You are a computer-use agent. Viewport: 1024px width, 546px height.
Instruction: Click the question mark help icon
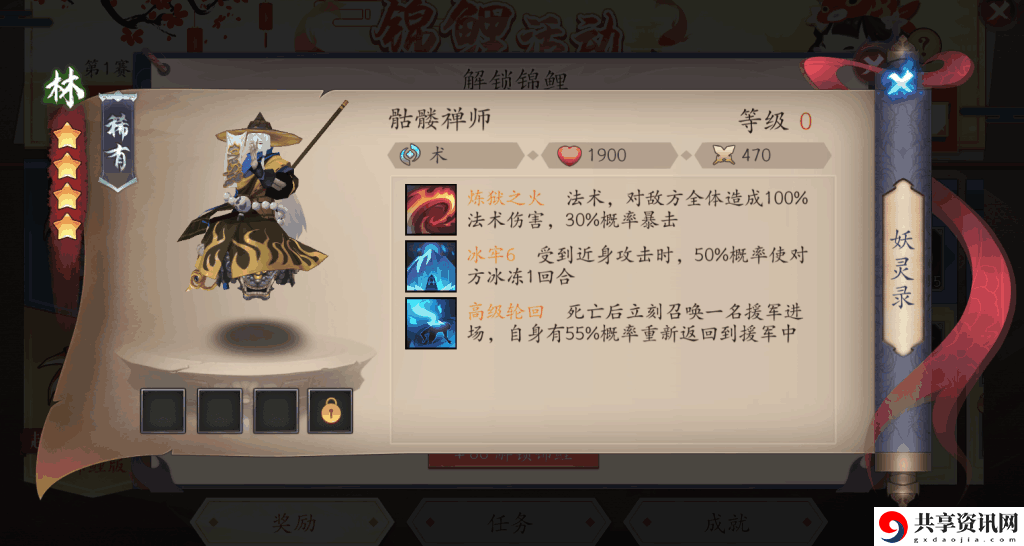pos(923,46)
